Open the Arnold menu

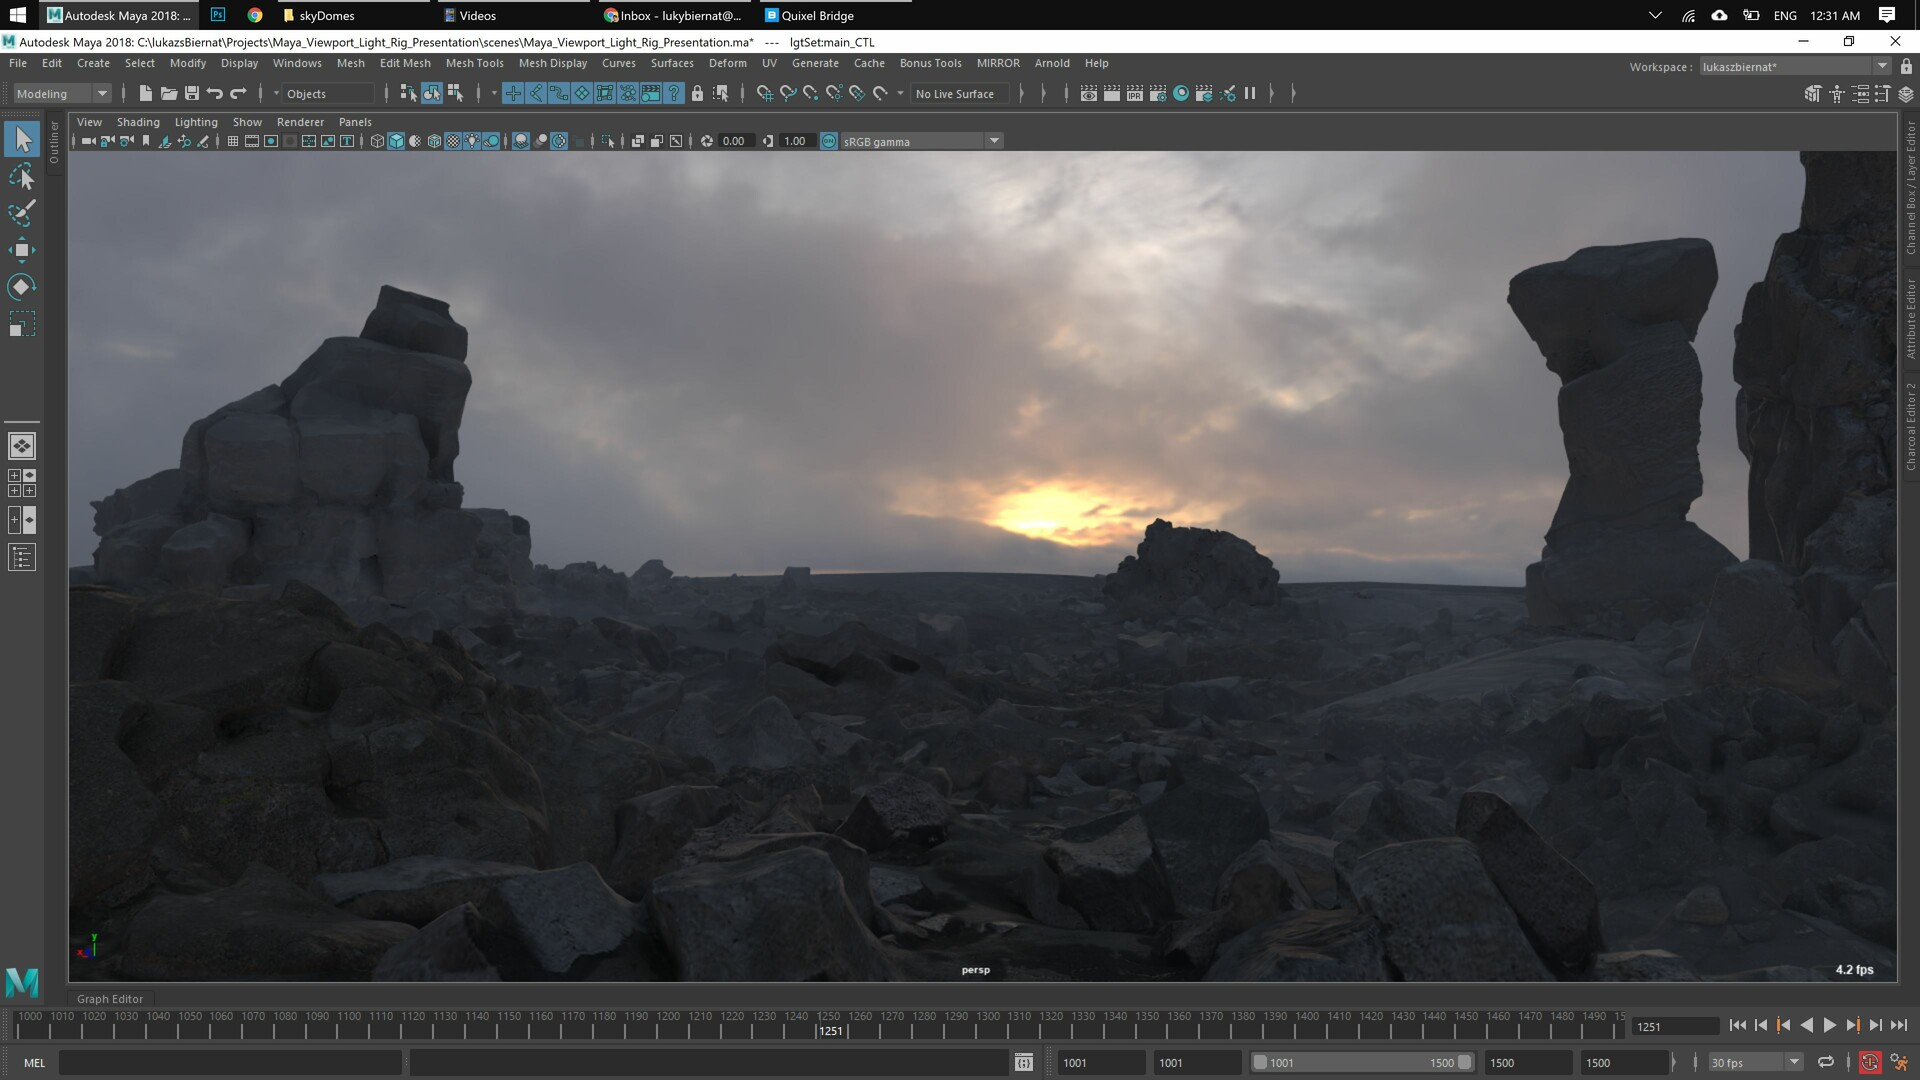[x=1052, y=63]
